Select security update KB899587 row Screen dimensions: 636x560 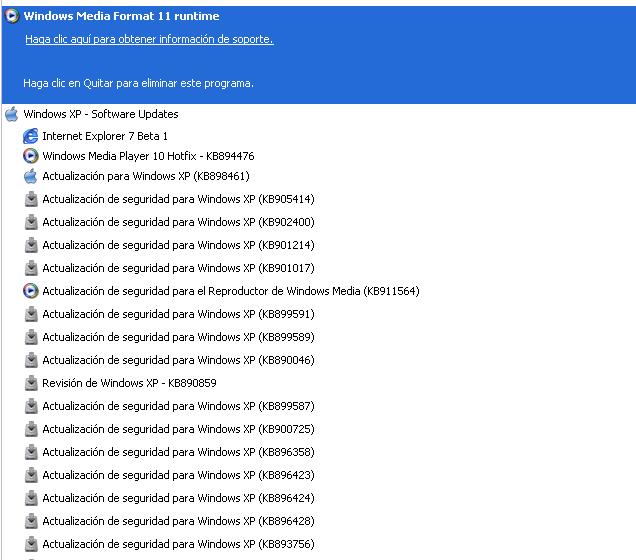(178, 406)
